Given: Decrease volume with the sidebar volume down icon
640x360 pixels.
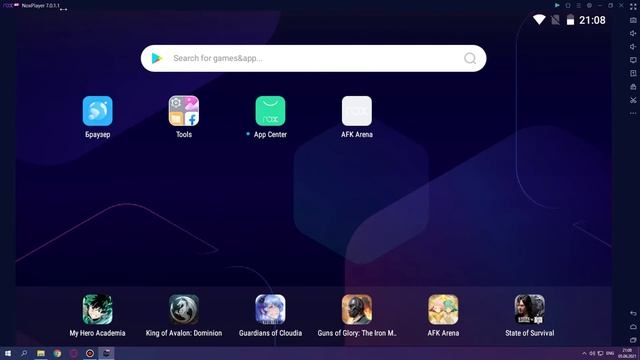Looking at the screenshot, I should [x=633, y=47].
